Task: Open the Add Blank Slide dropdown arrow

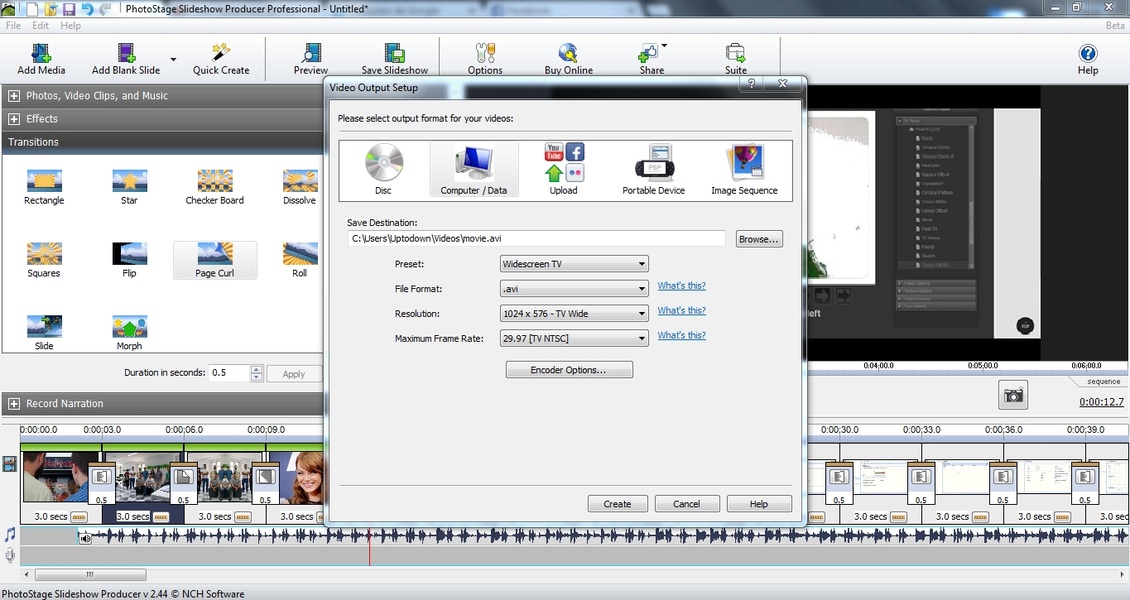Action: pyautogui.click(x=173, y=59)
